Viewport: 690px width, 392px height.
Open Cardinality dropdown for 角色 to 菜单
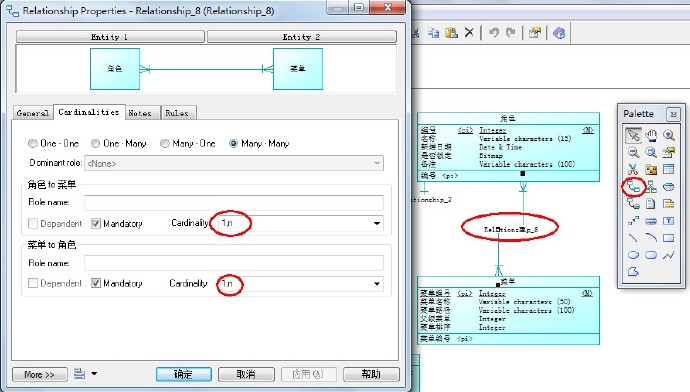(x=377, y=223)
